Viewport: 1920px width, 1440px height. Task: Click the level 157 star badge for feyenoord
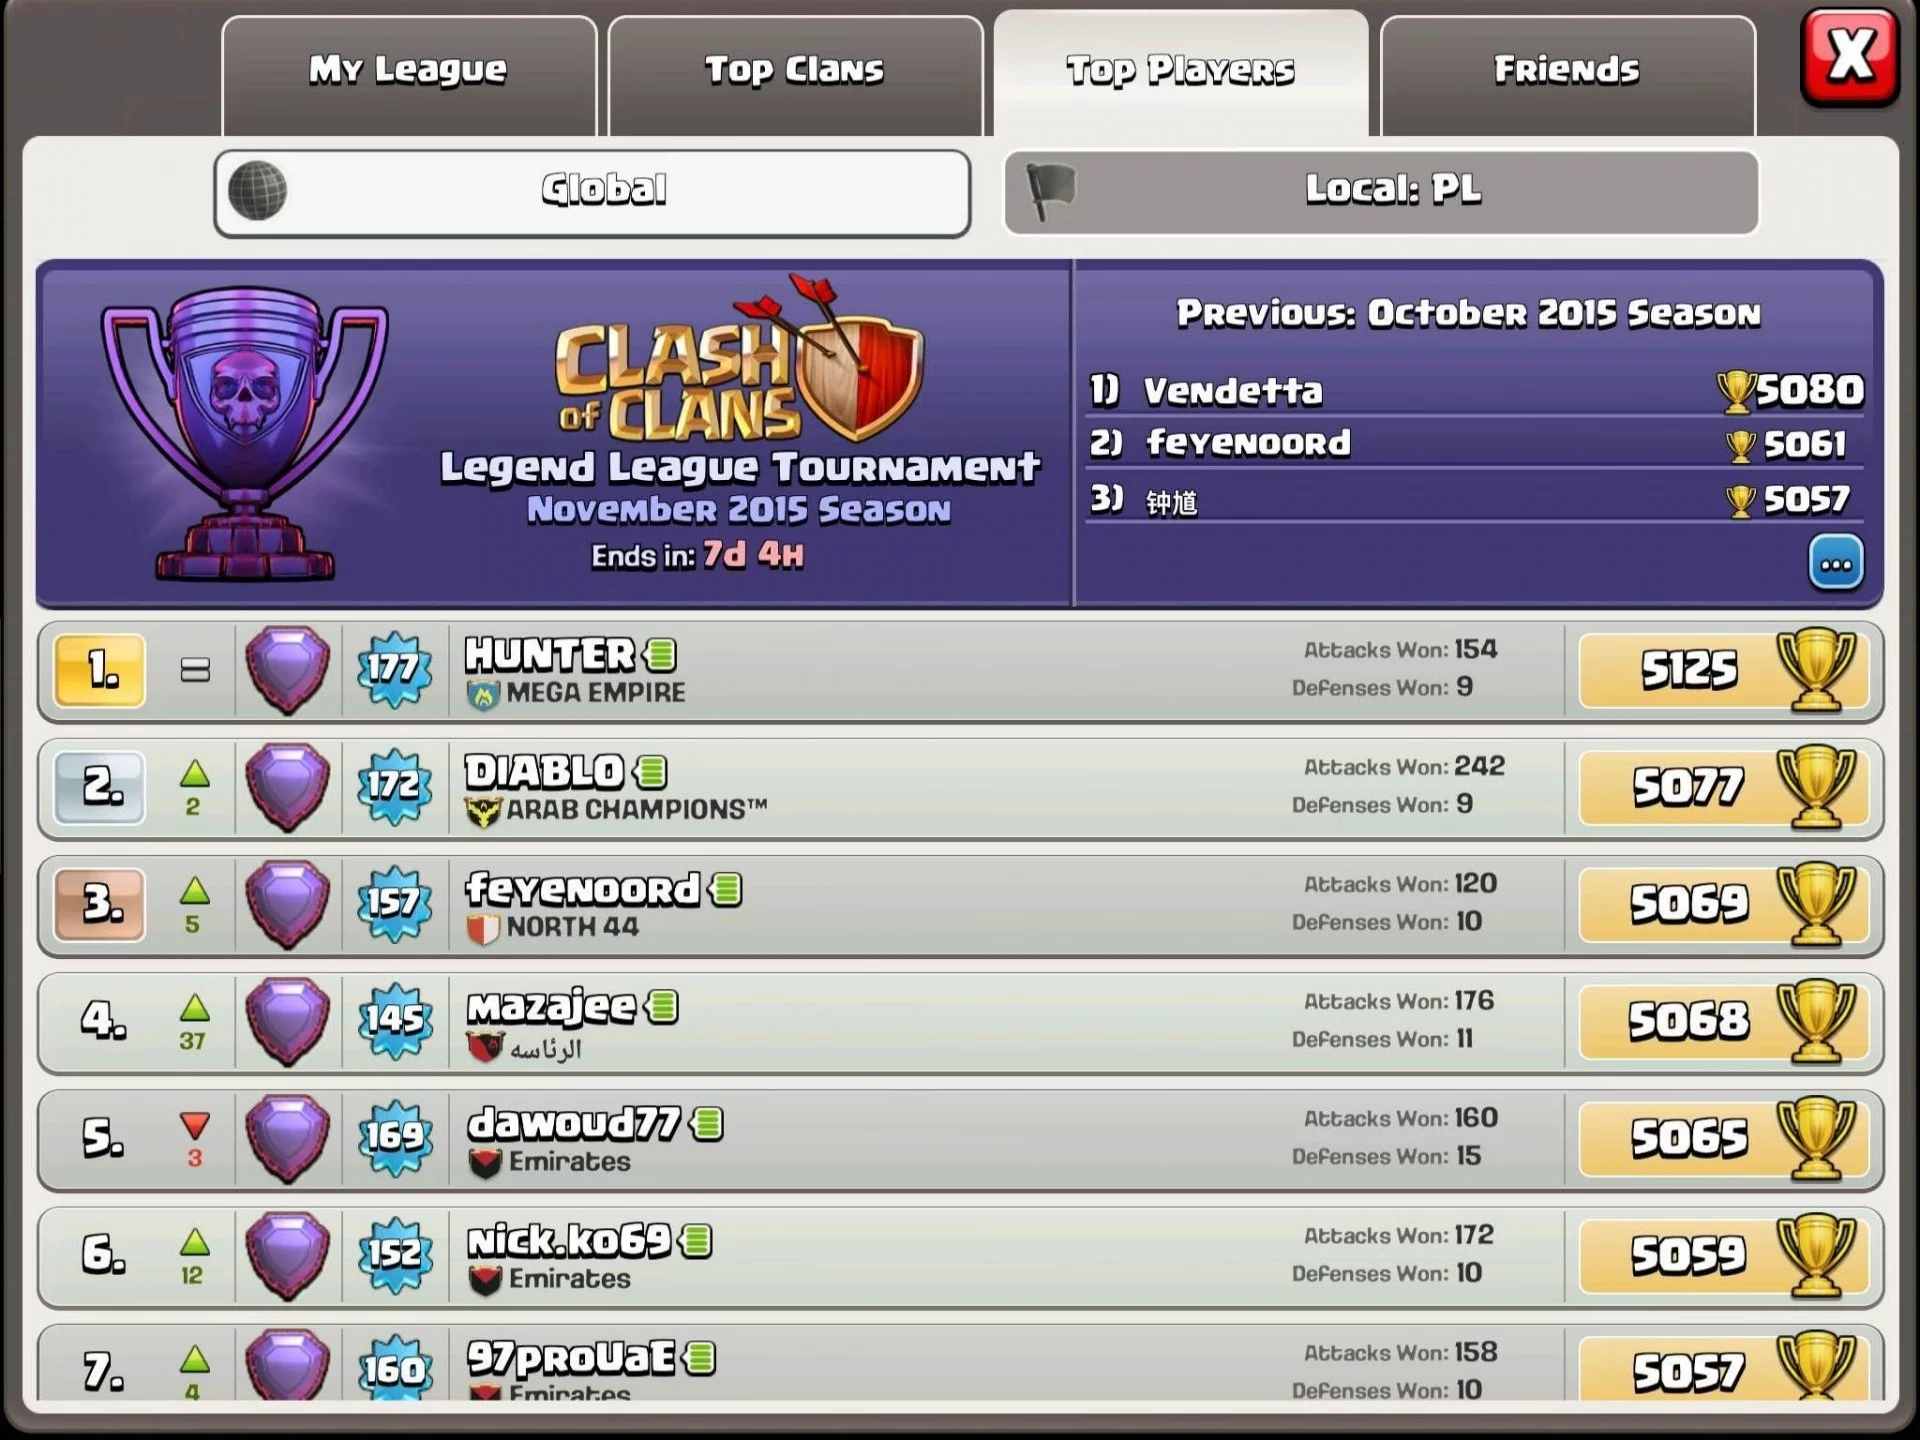(x=394, y=903)
